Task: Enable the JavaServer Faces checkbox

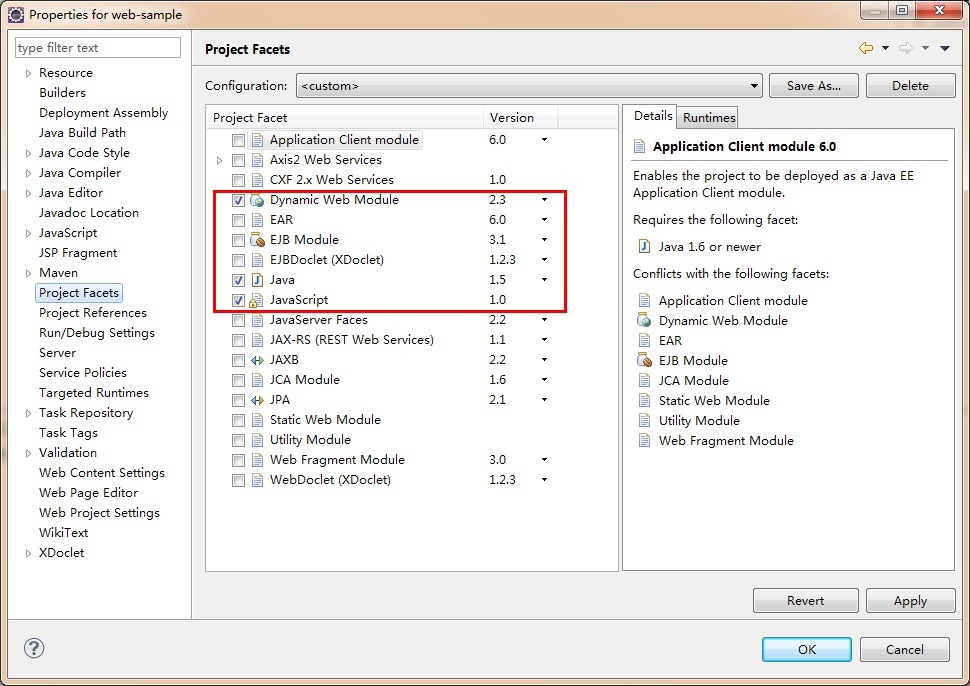Action: tap(238, 320)
